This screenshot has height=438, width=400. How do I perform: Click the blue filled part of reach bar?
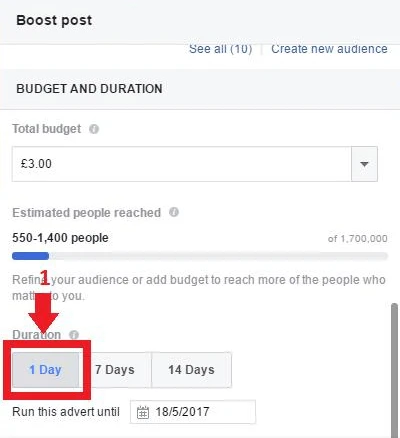[31, 256]
